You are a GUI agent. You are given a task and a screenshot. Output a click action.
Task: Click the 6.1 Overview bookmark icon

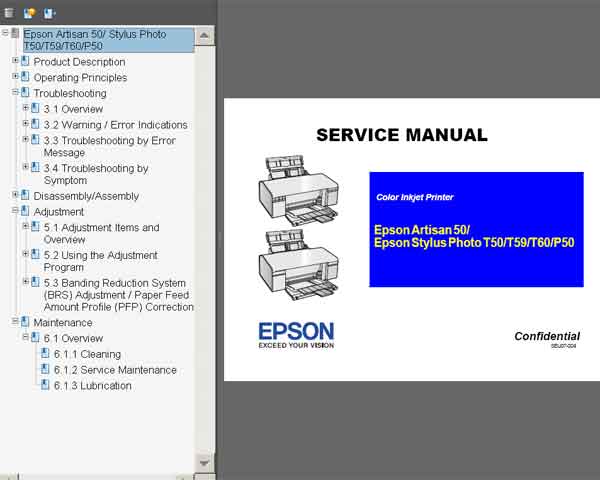(35, 337)
